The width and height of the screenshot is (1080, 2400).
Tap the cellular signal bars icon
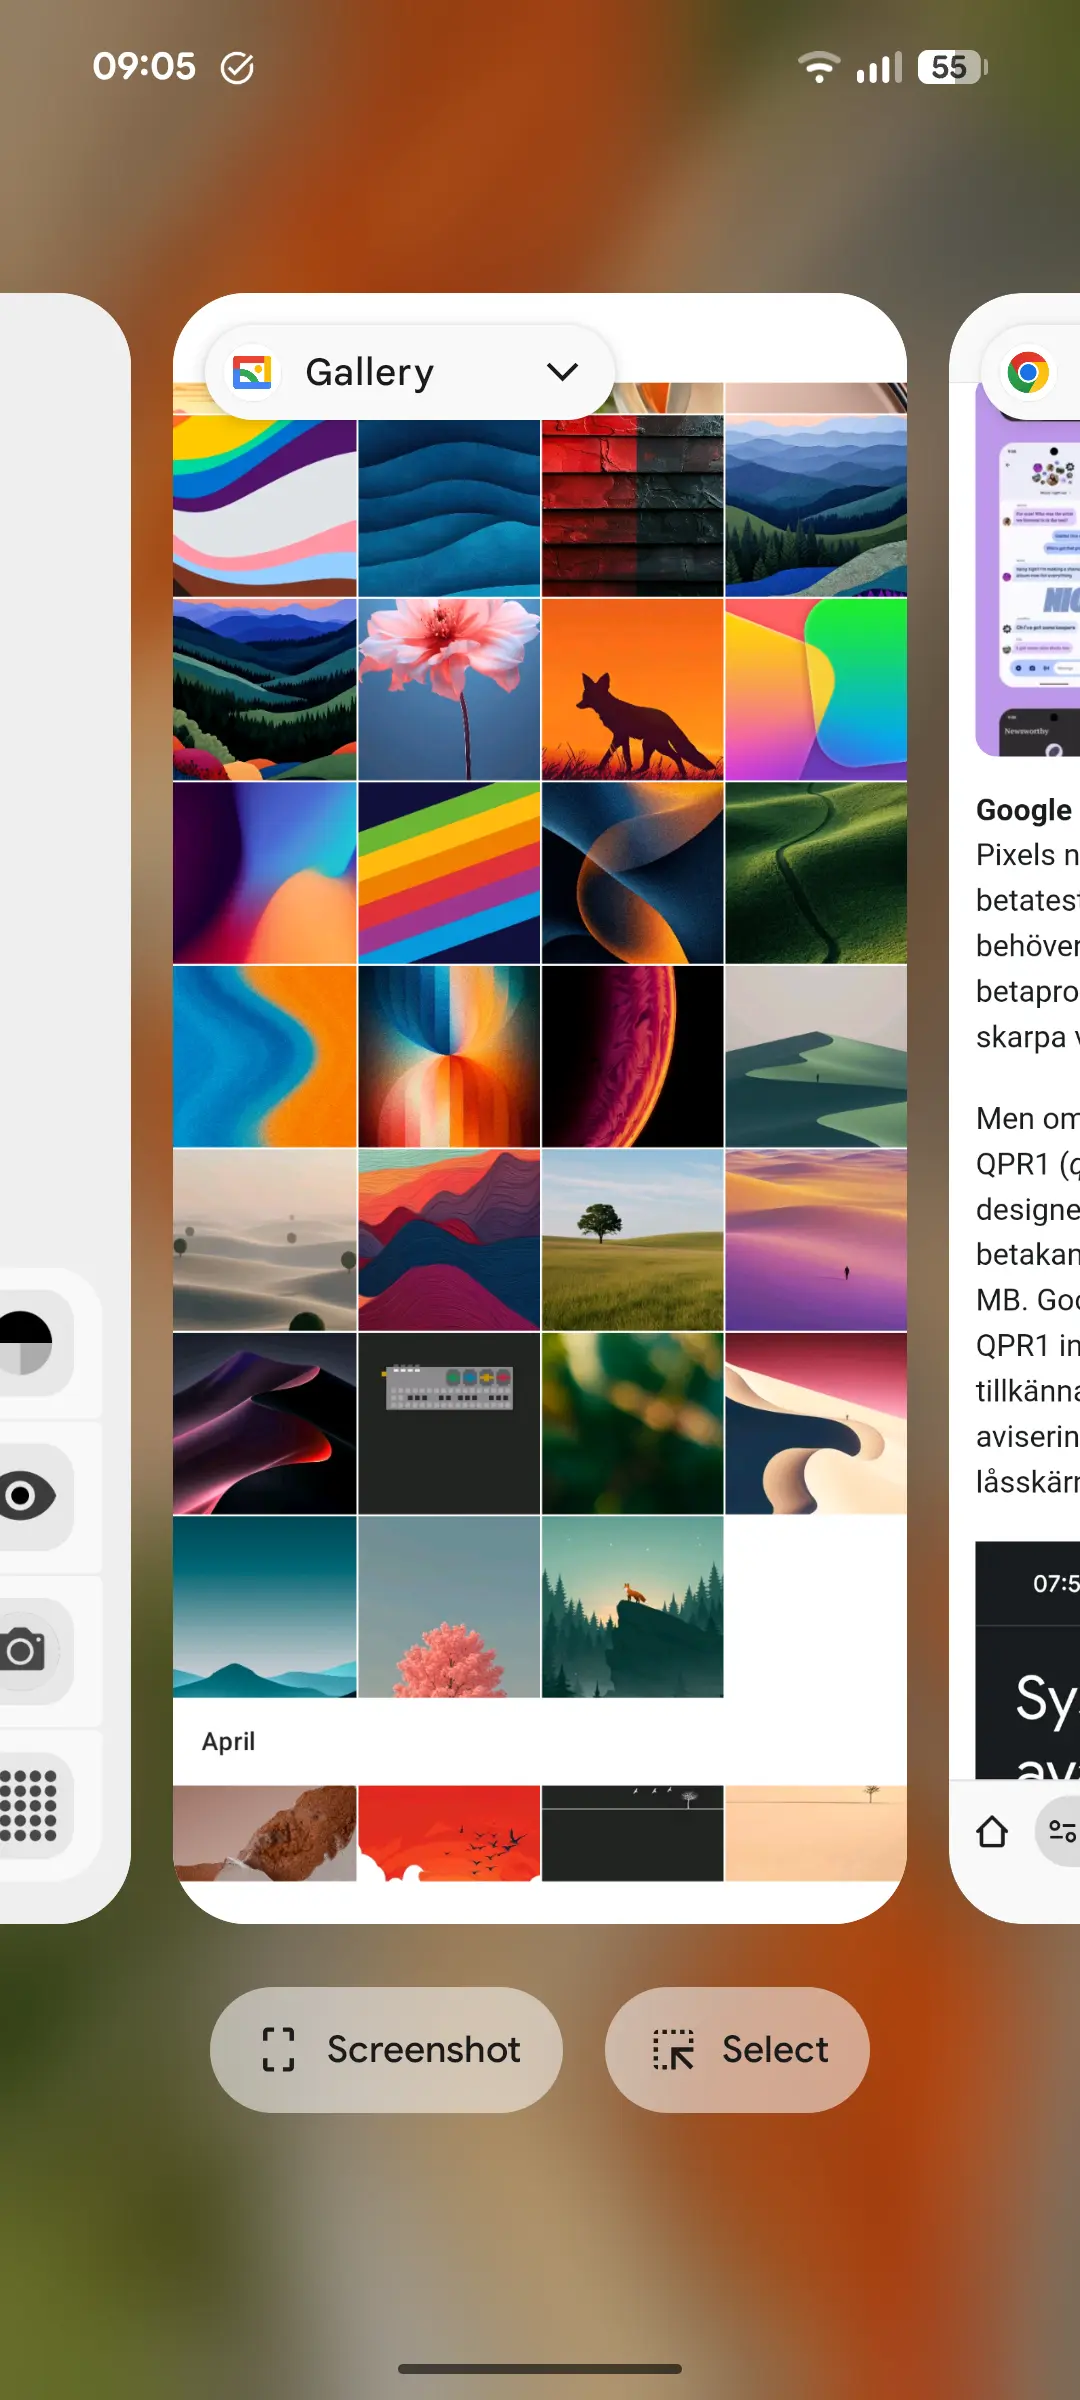tap(879, 67)
